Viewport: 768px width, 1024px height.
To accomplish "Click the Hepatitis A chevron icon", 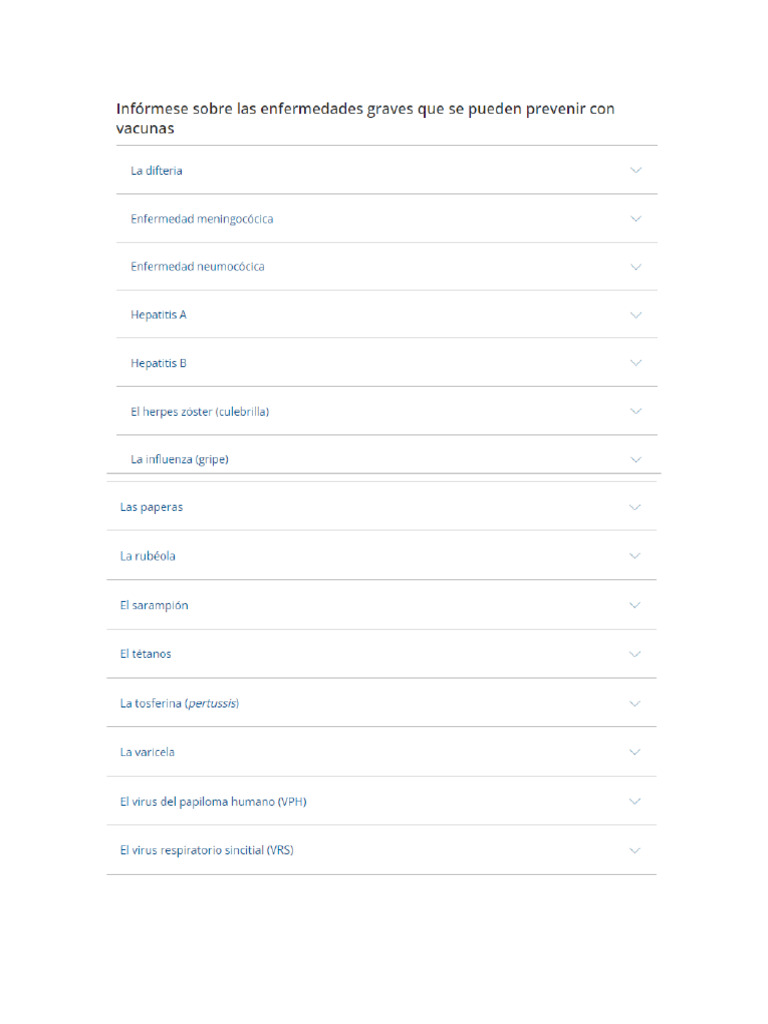I will [x=635, y=315].
